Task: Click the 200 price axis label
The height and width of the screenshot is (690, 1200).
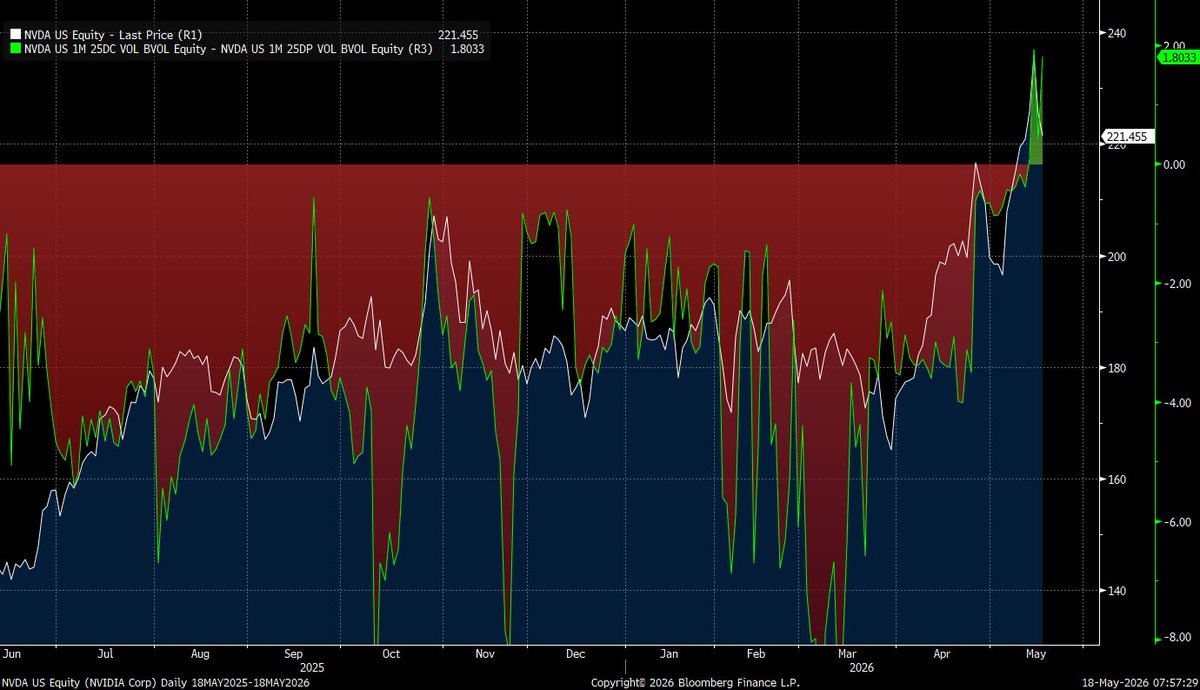Action: point(1116,257)
